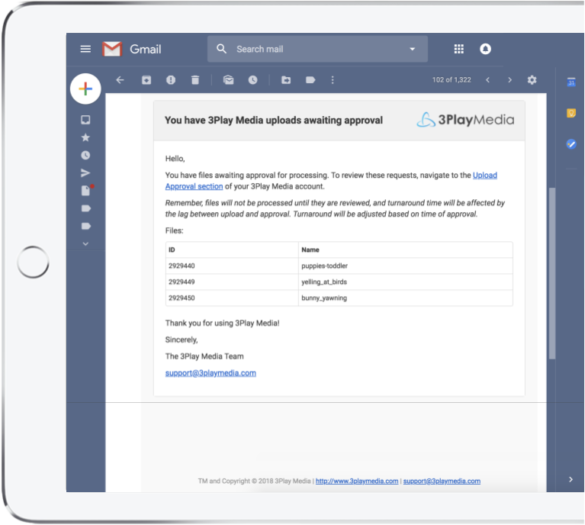Delete this email with trash icon
Screen dimensions: 585x525
195,80
